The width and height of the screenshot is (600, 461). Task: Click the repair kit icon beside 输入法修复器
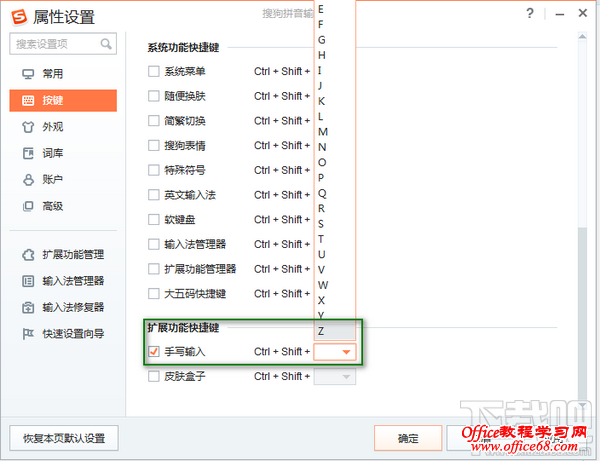[x=28, y=307]
